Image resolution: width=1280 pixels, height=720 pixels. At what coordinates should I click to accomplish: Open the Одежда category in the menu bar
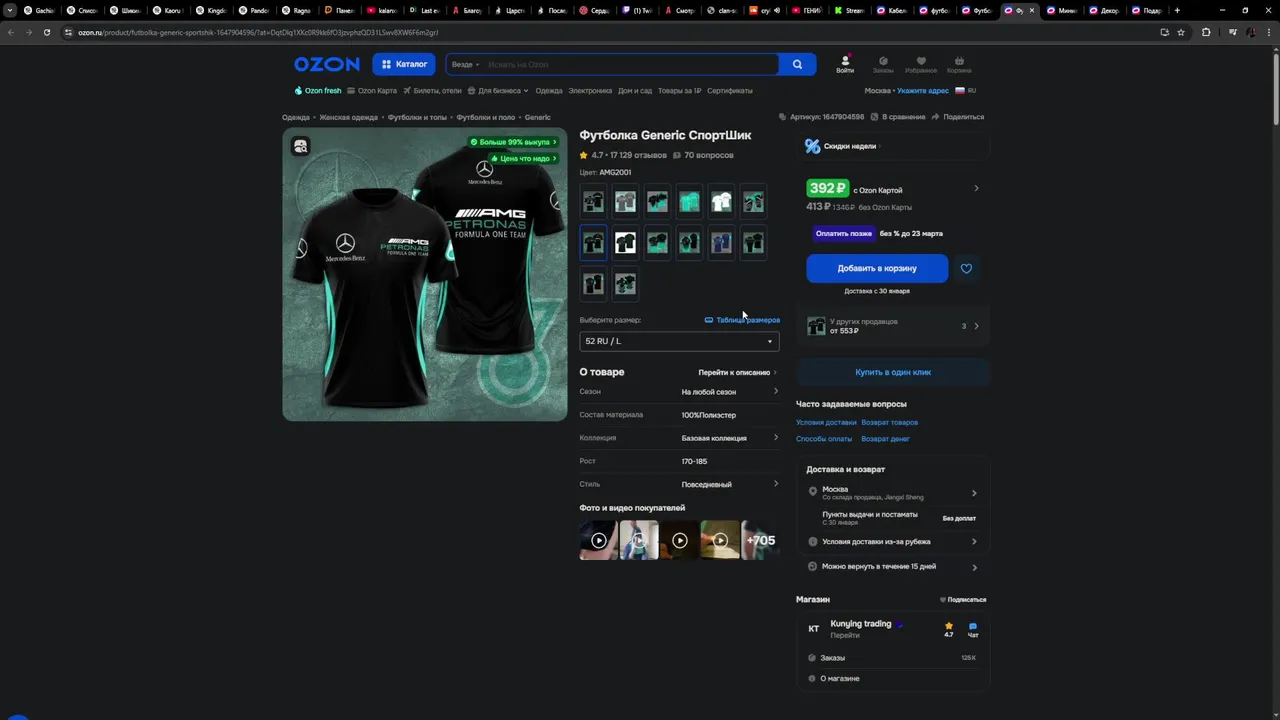[549, 91]
